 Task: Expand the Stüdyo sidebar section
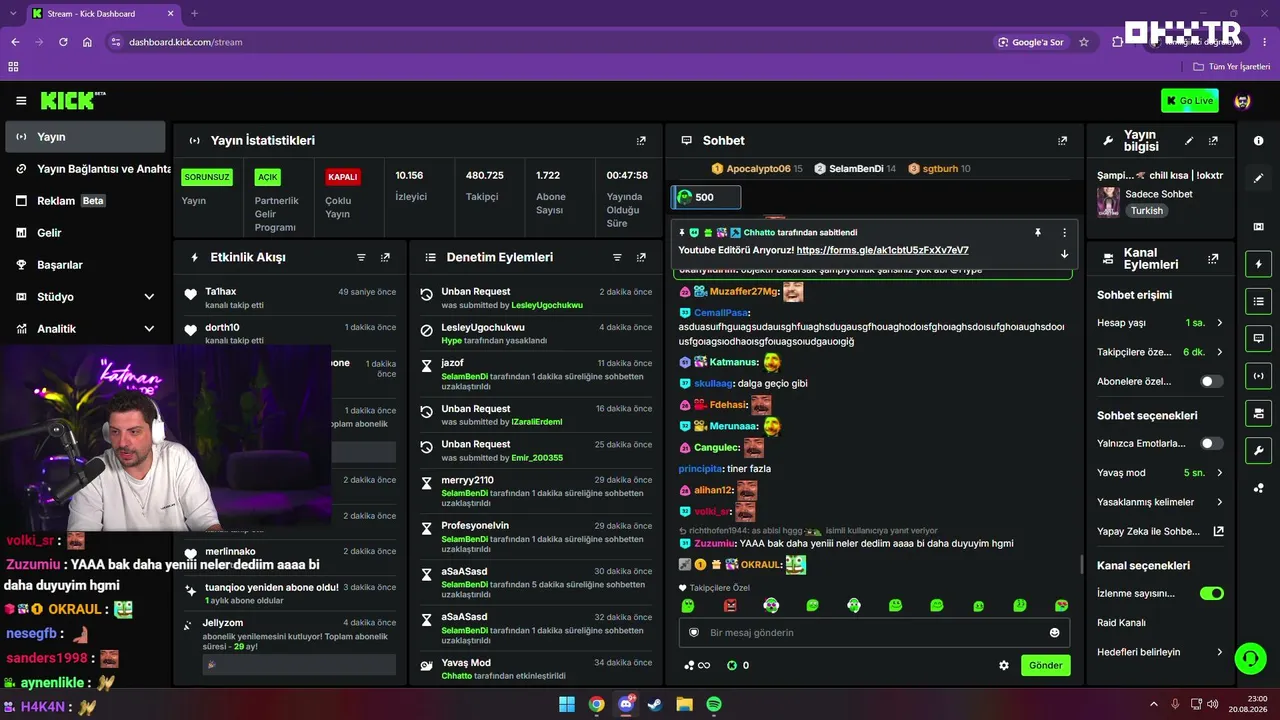(x=149, y=297)
